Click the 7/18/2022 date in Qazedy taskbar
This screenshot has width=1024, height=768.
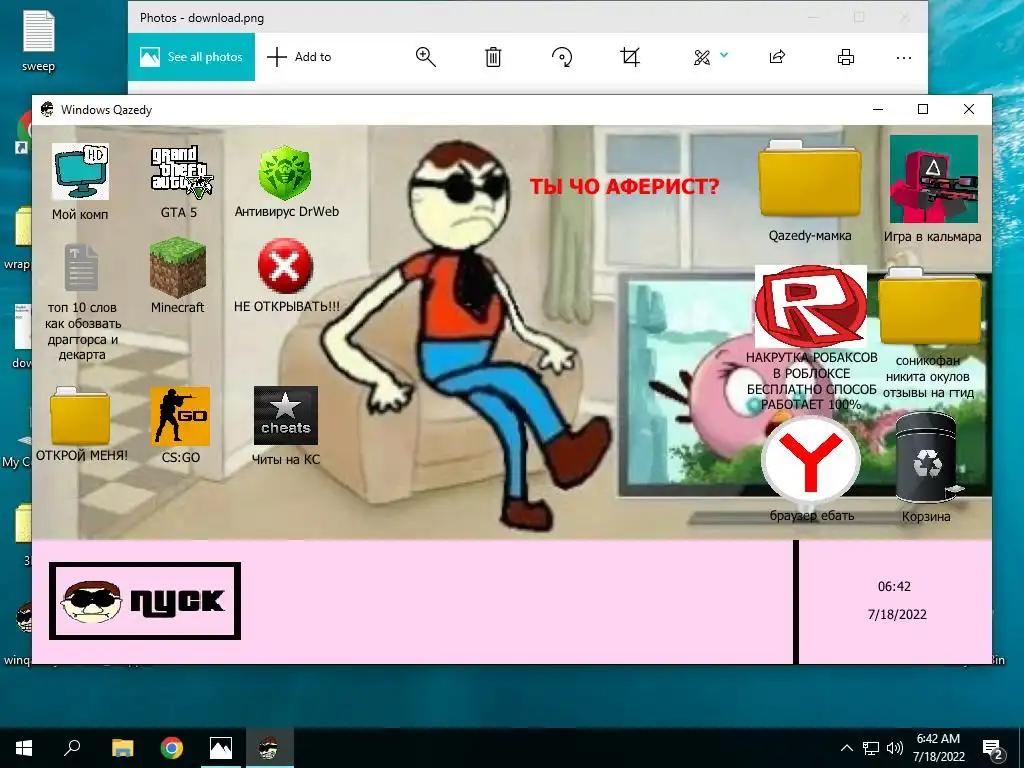click(x=897, y=615)
